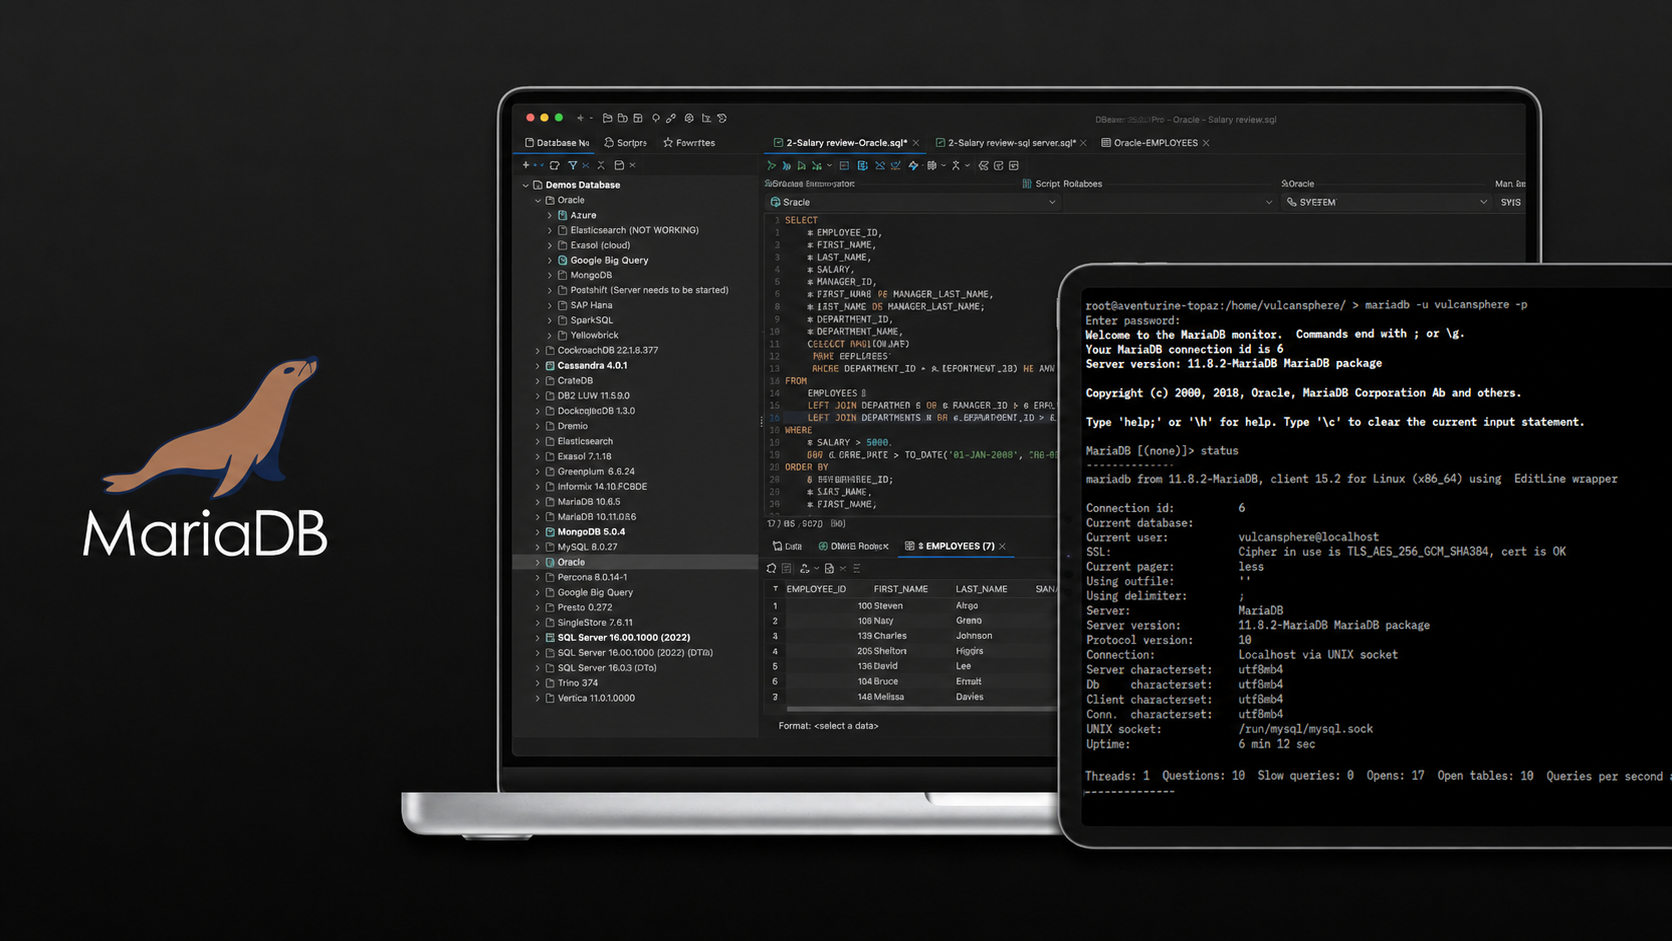The height and width of the screenshot is (941, 1672).
Task: Sort by the FIRST_NAME column header
Action: click(x=900, y=589)
